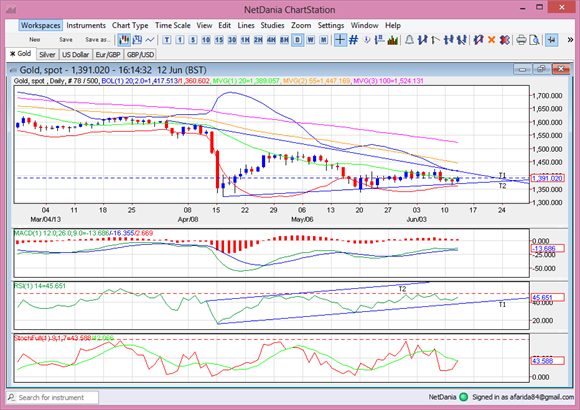The image size is (580, 410).
Task: Set time scale to 5 minutes
Action: tap(193, 40)
